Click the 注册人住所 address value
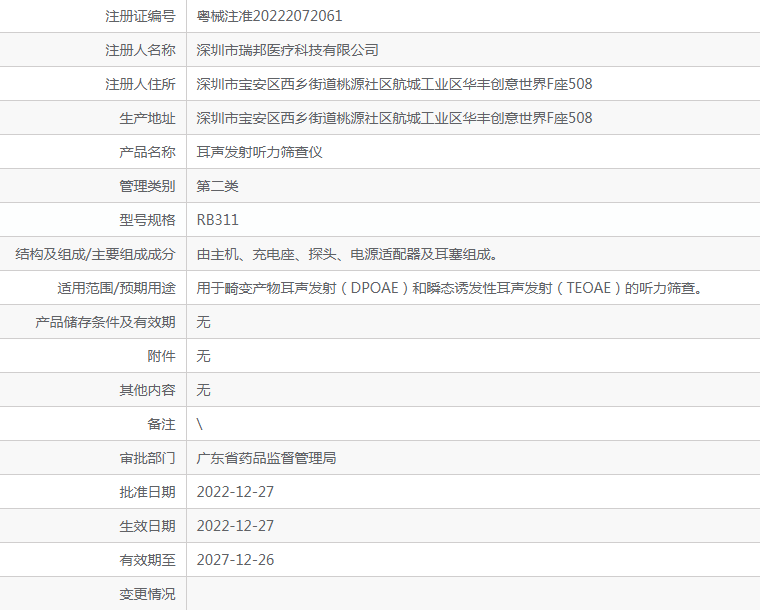This screenshot has width=760, height=610. pos(394,84)
